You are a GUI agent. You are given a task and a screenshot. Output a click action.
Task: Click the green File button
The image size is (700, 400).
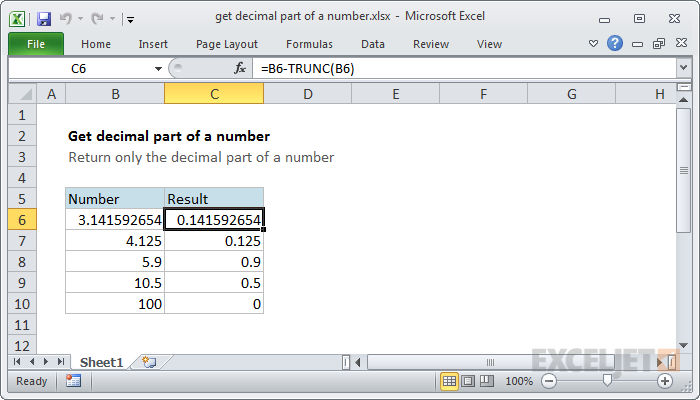(x=35, y=44)
